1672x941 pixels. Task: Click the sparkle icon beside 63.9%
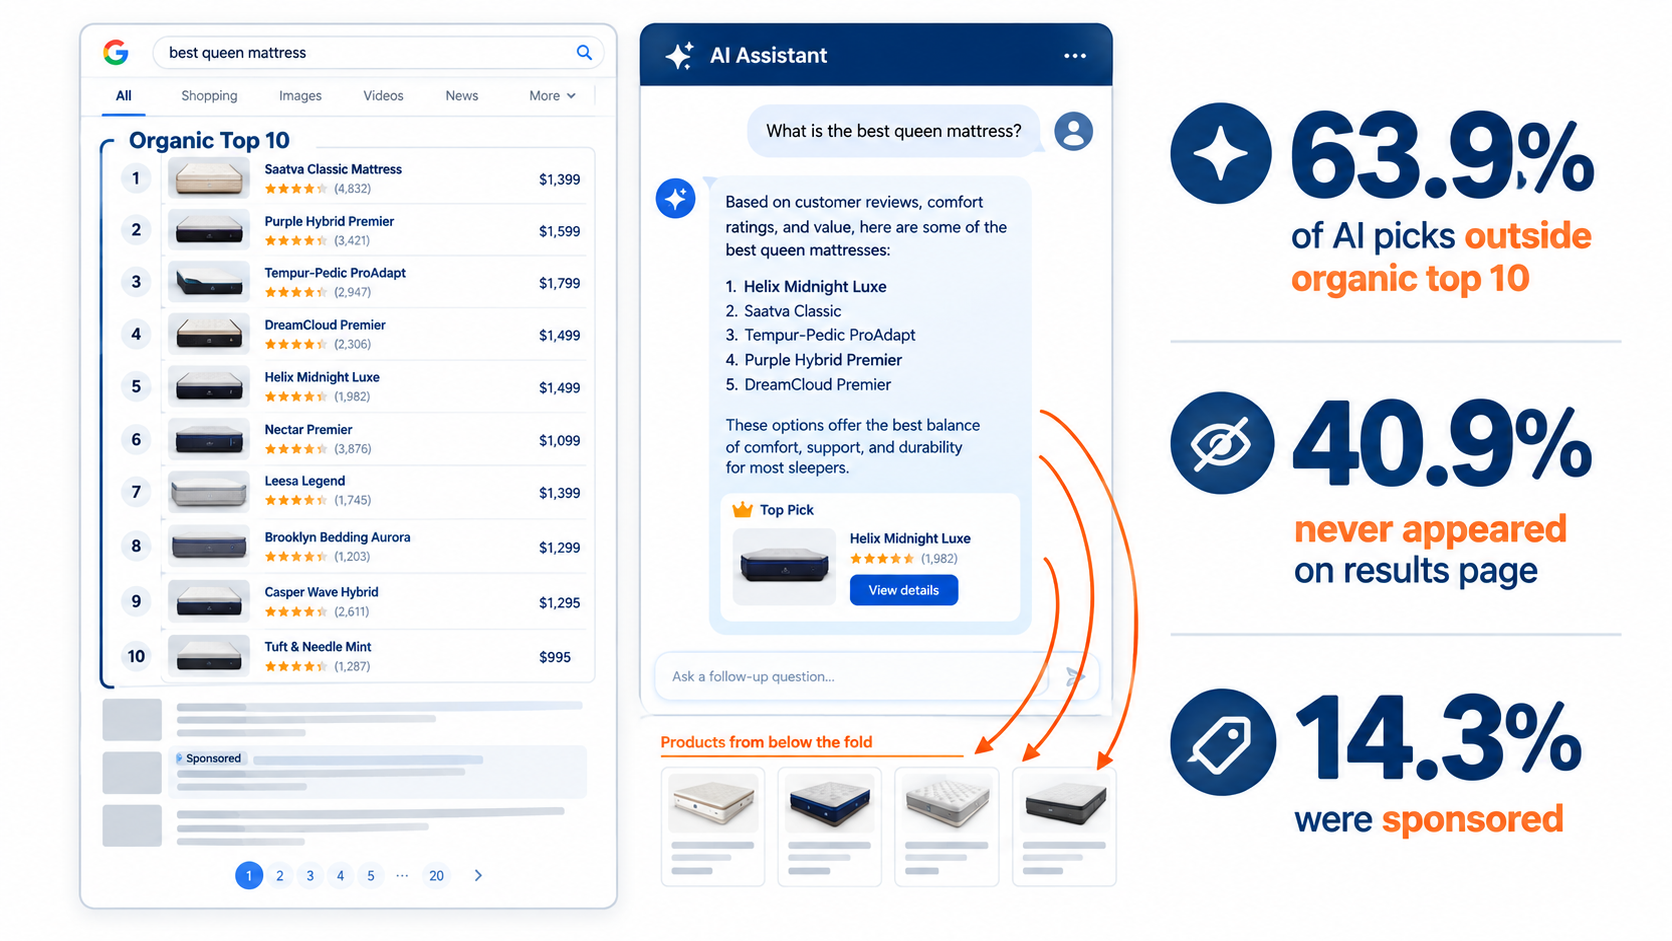pyautogui.click(x=1220, y=153)
